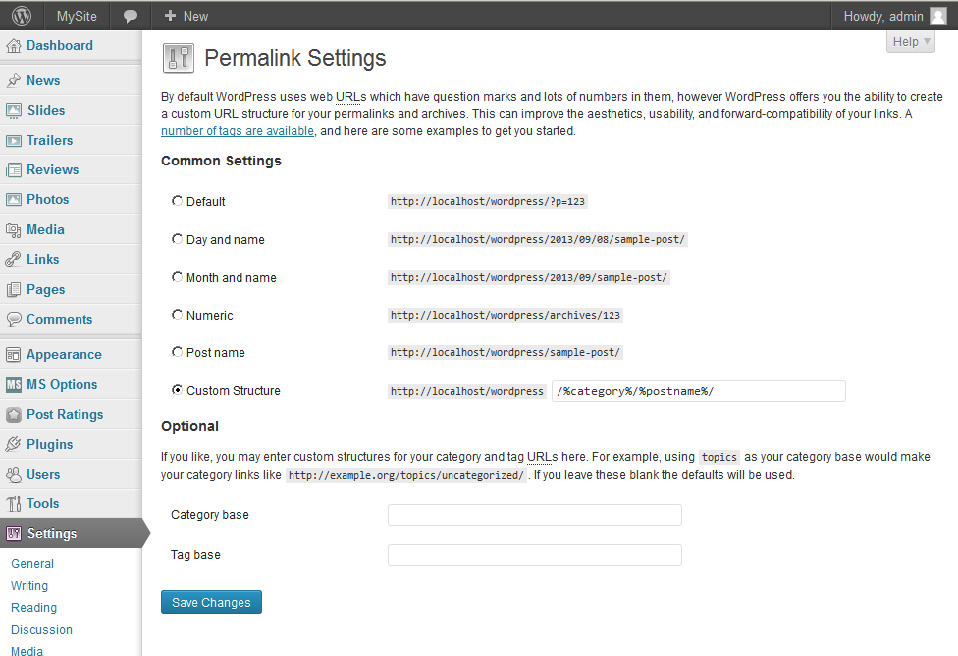Follow the 'number of tags are available' link

(238, 131)
